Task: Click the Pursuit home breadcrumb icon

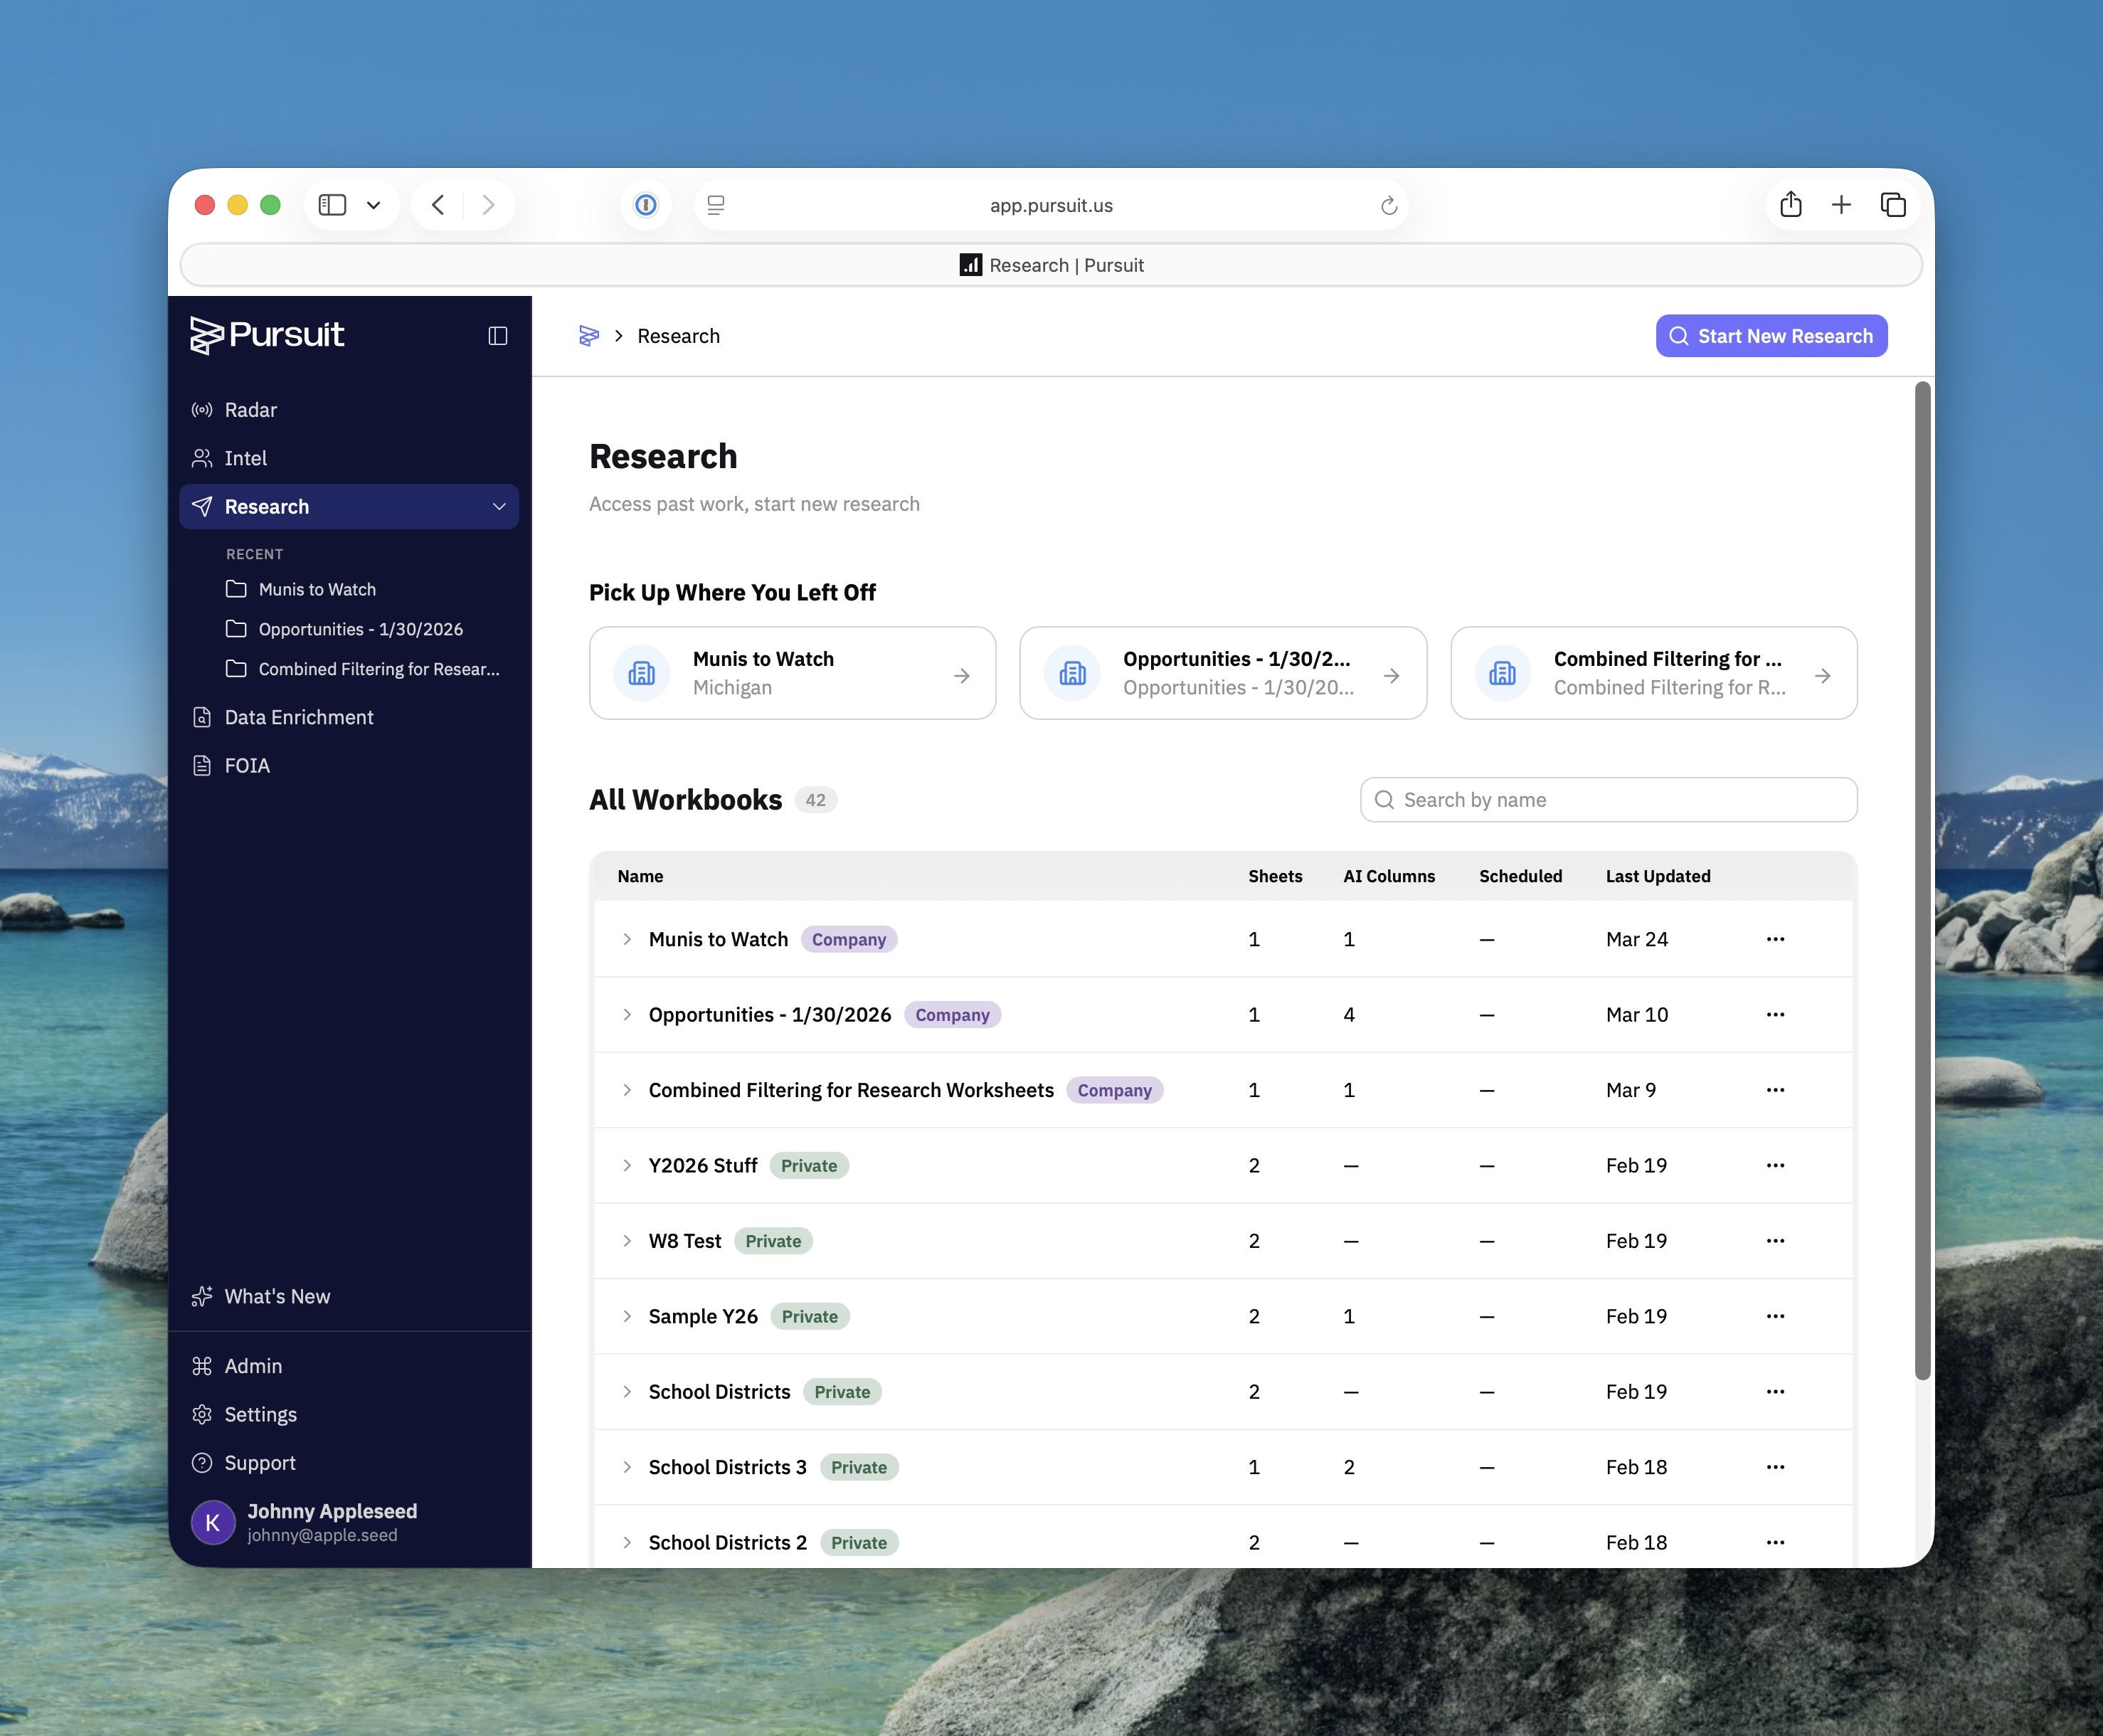Action: [589, 336]
